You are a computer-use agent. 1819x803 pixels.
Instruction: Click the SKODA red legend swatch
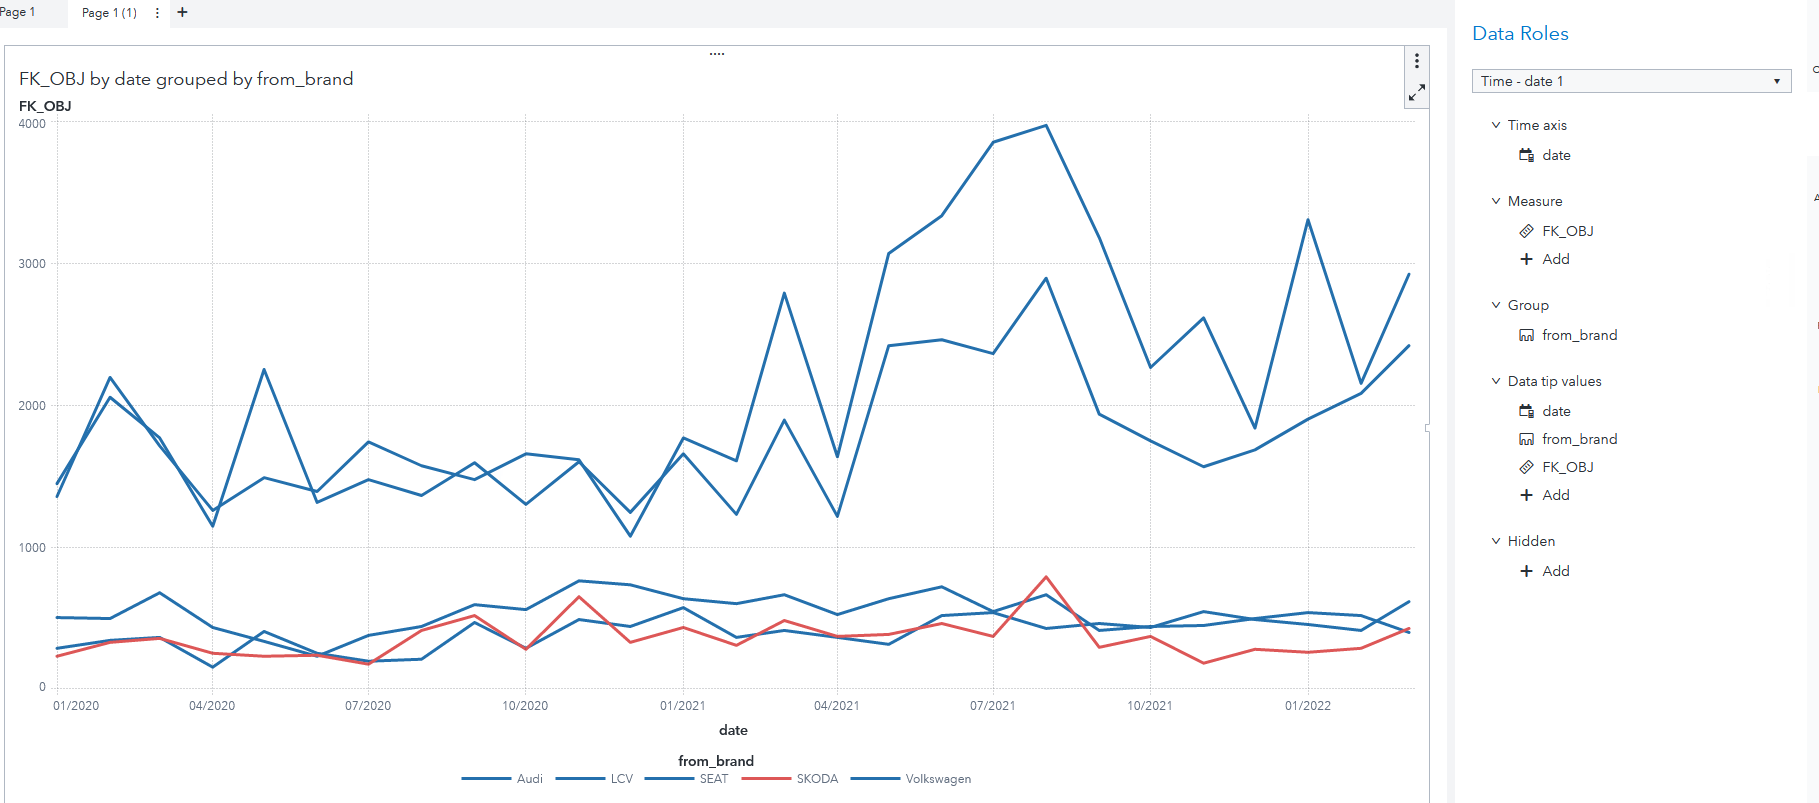765,779
